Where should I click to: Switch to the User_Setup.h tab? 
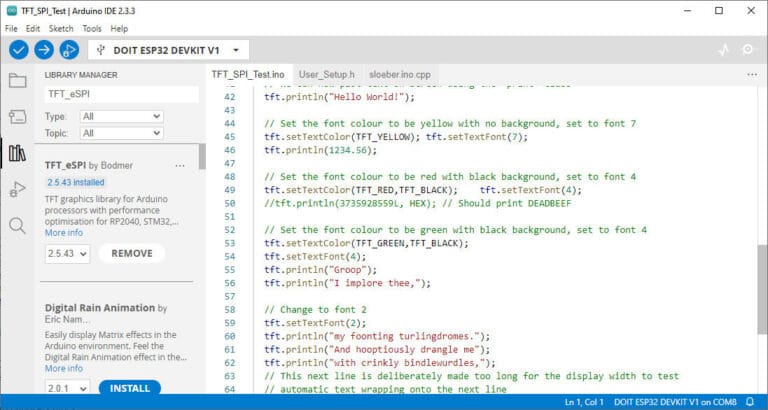click(x=326, y=74)
